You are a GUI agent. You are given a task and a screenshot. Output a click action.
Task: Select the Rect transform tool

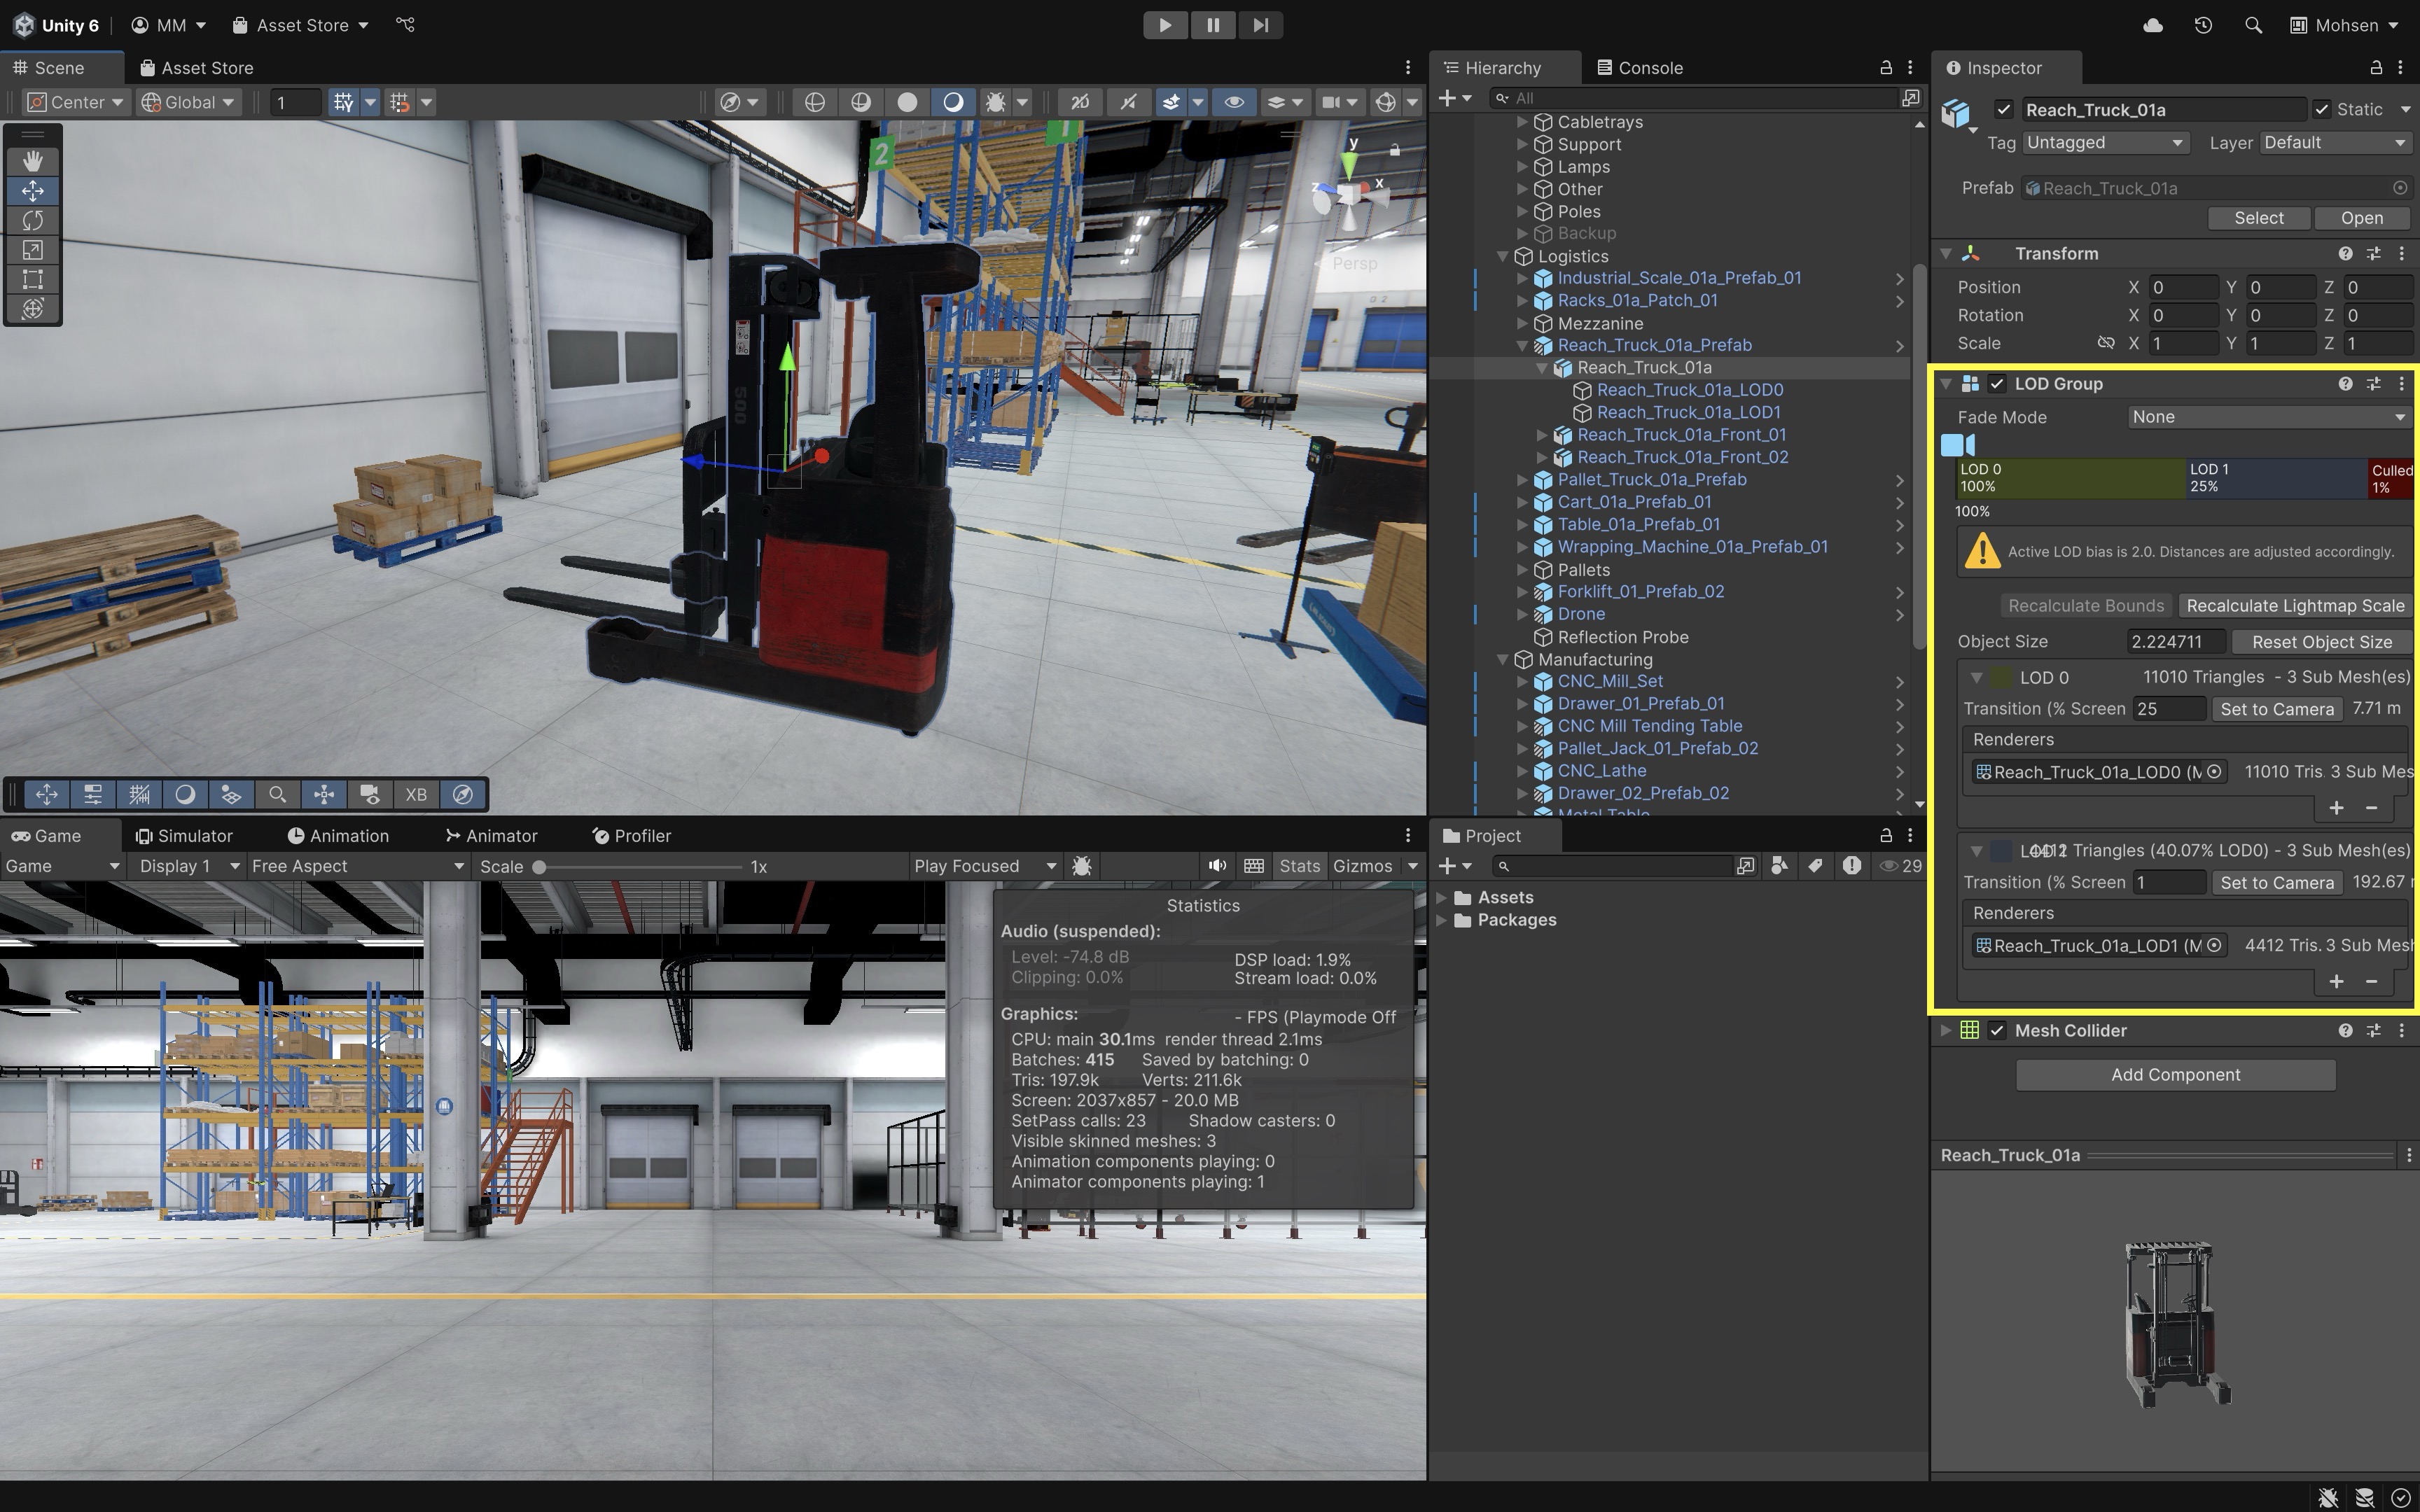click(x=33, y=279)
